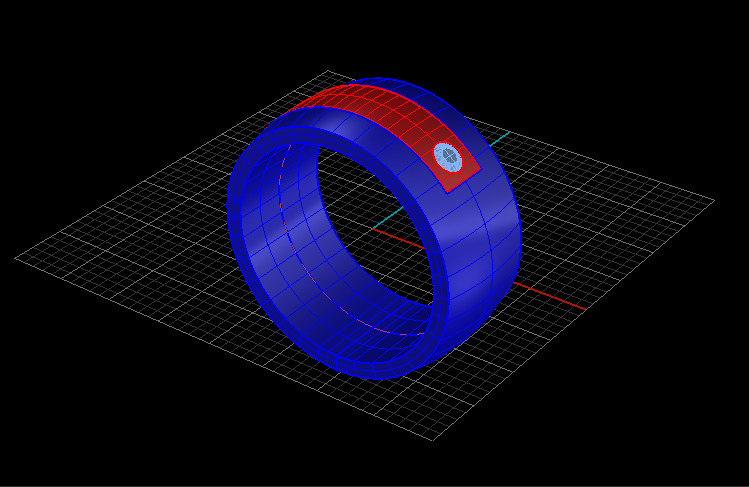Click the red axis line on the grid
Viewport: 749px width, 487px height.
click(x=549, y=296)
